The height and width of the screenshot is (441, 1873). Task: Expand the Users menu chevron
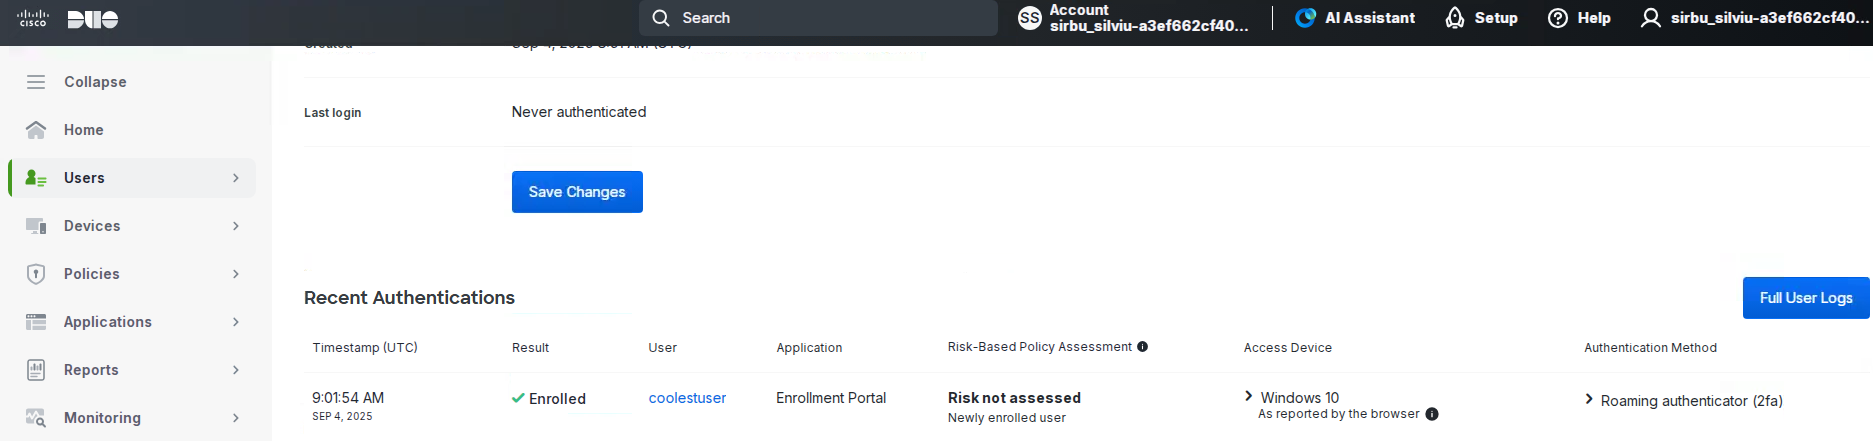pos(236,178)
